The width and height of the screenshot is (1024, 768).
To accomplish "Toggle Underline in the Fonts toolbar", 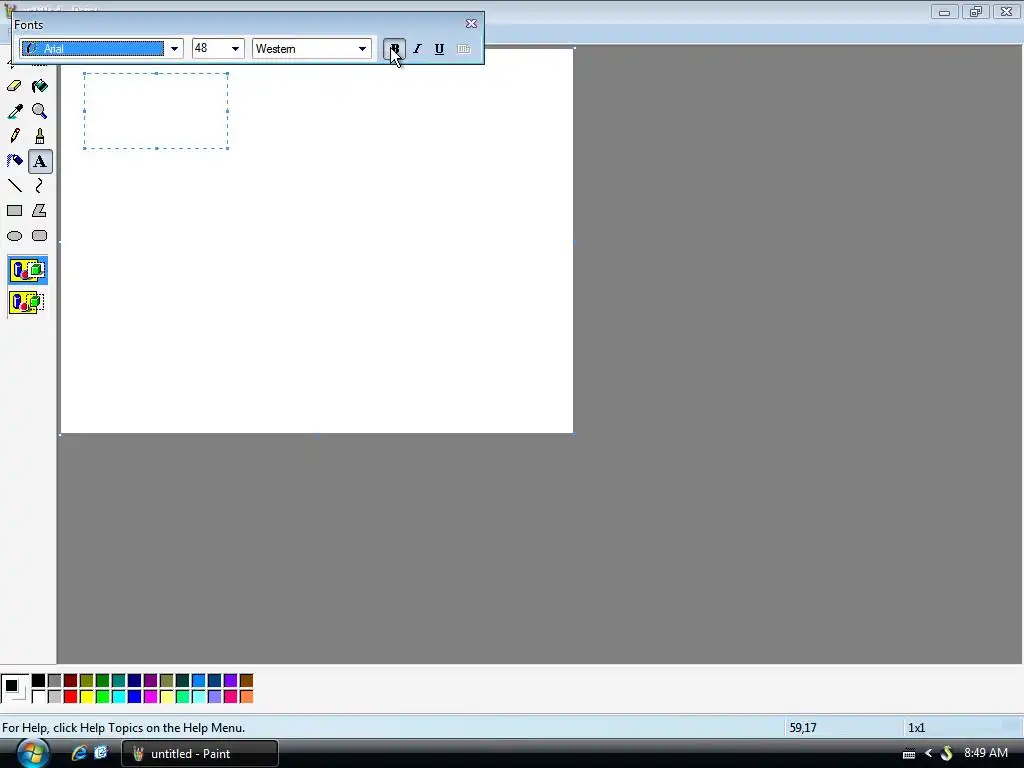I will click(x=440, y=49).
